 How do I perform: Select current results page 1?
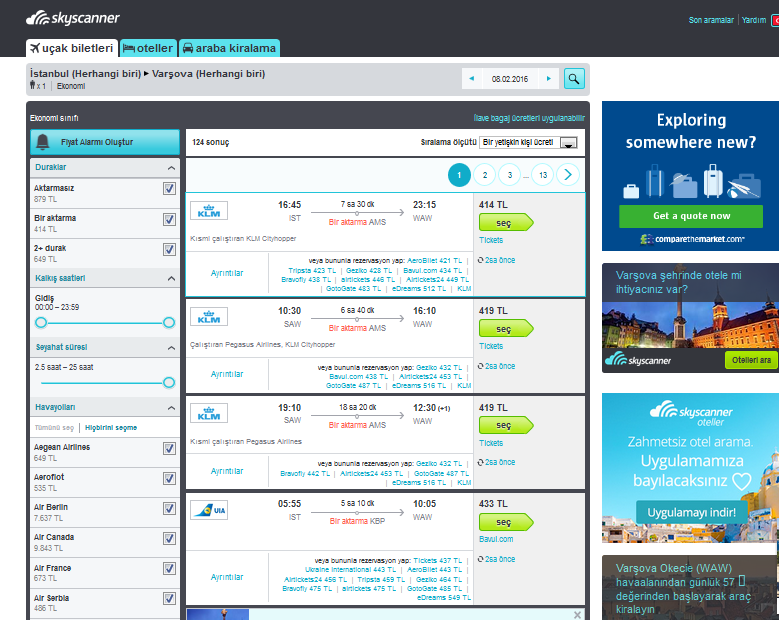pos(459,175)
